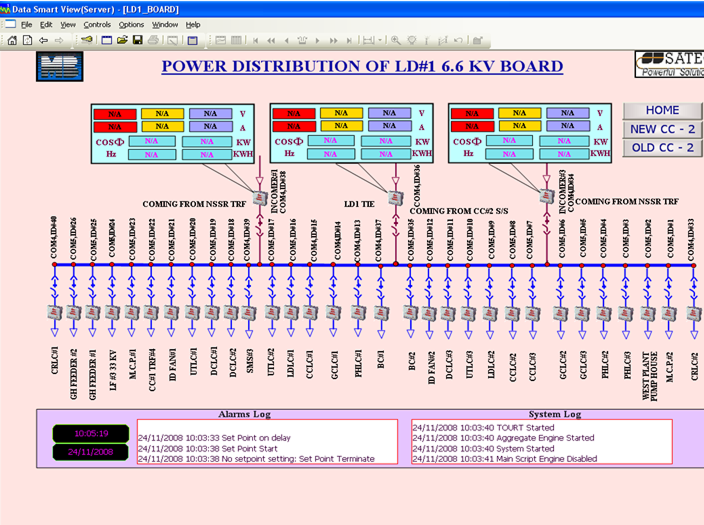Click the blue MB company logo

click(x=60, y=66)
